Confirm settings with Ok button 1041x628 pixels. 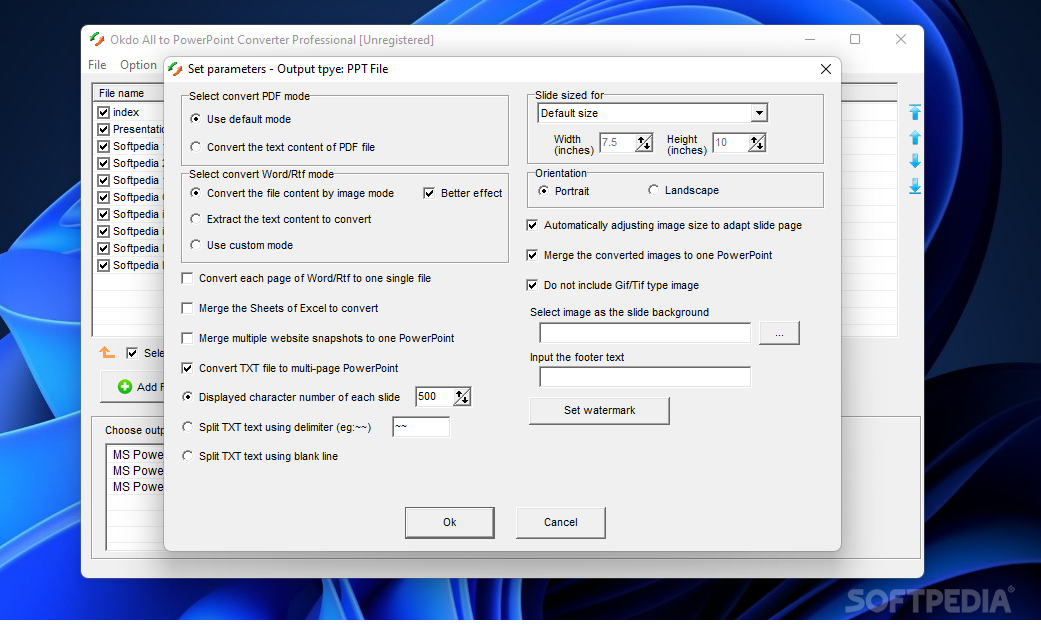point(449,522)
